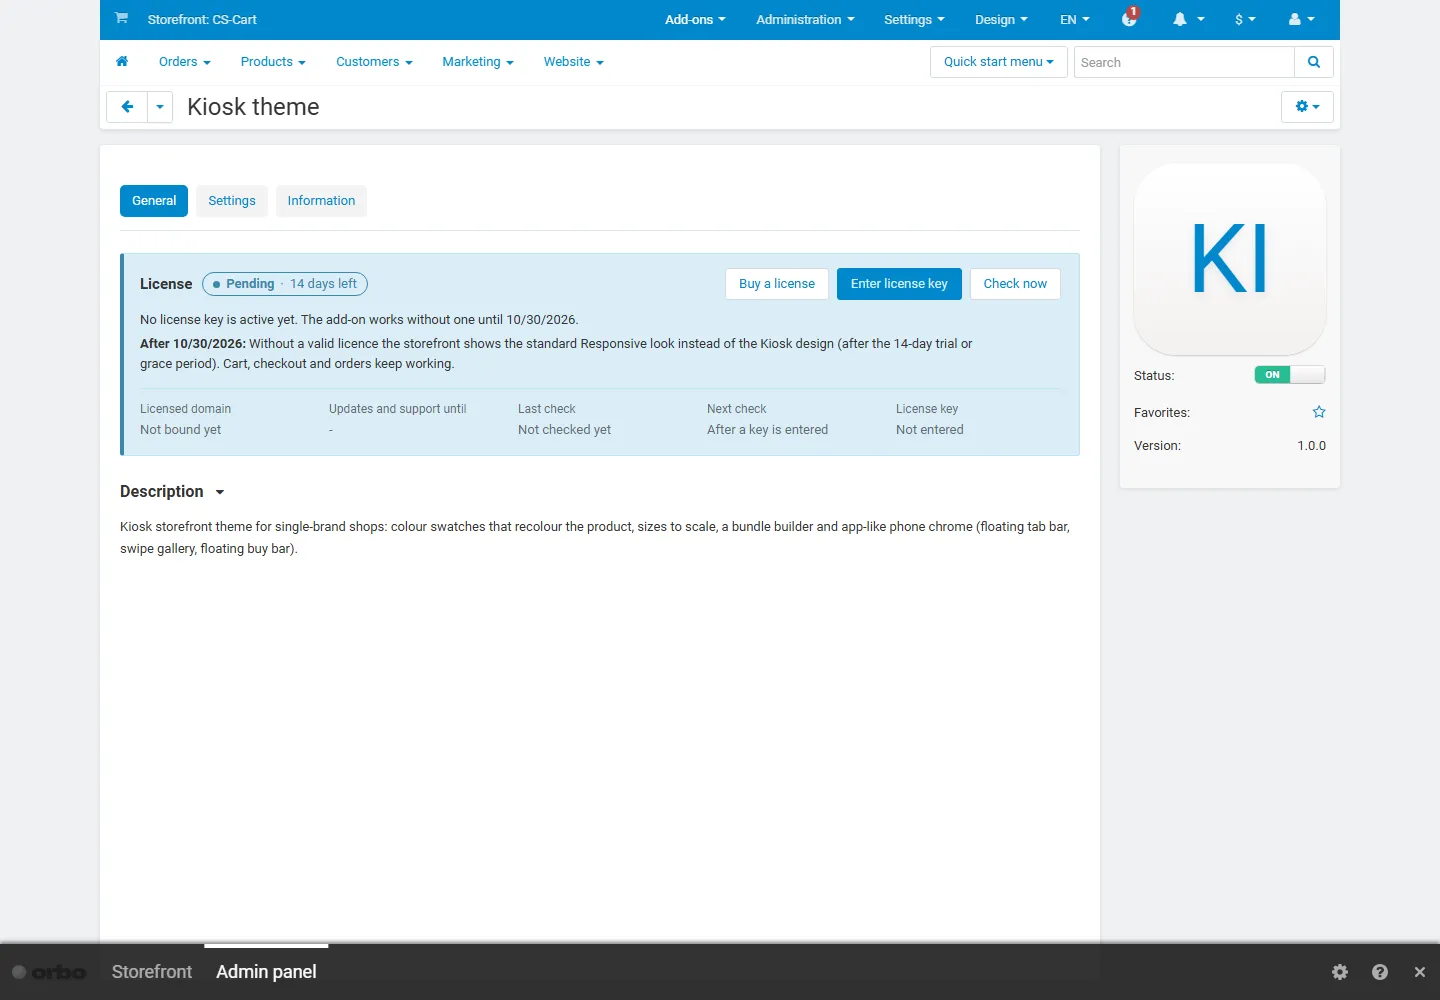Click the alert icon with red badge
1440x1000 pixels.
pyautogui.click(x=1130, y=18)
